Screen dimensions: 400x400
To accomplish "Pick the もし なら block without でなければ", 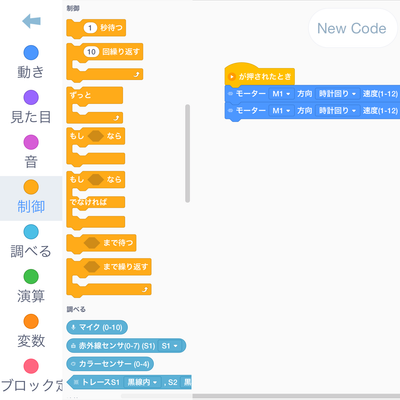I will pyautogui.click(x=96, y=147).
